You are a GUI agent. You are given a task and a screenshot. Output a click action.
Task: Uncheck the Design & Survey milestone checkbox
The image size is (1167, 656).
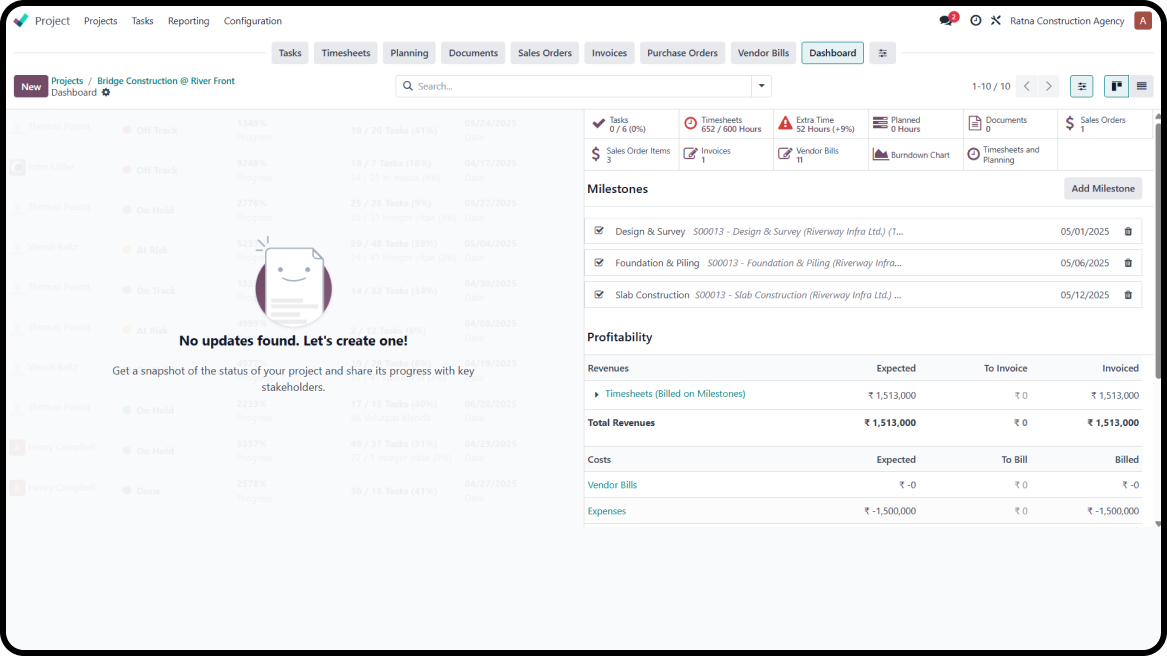pos(599,231)
